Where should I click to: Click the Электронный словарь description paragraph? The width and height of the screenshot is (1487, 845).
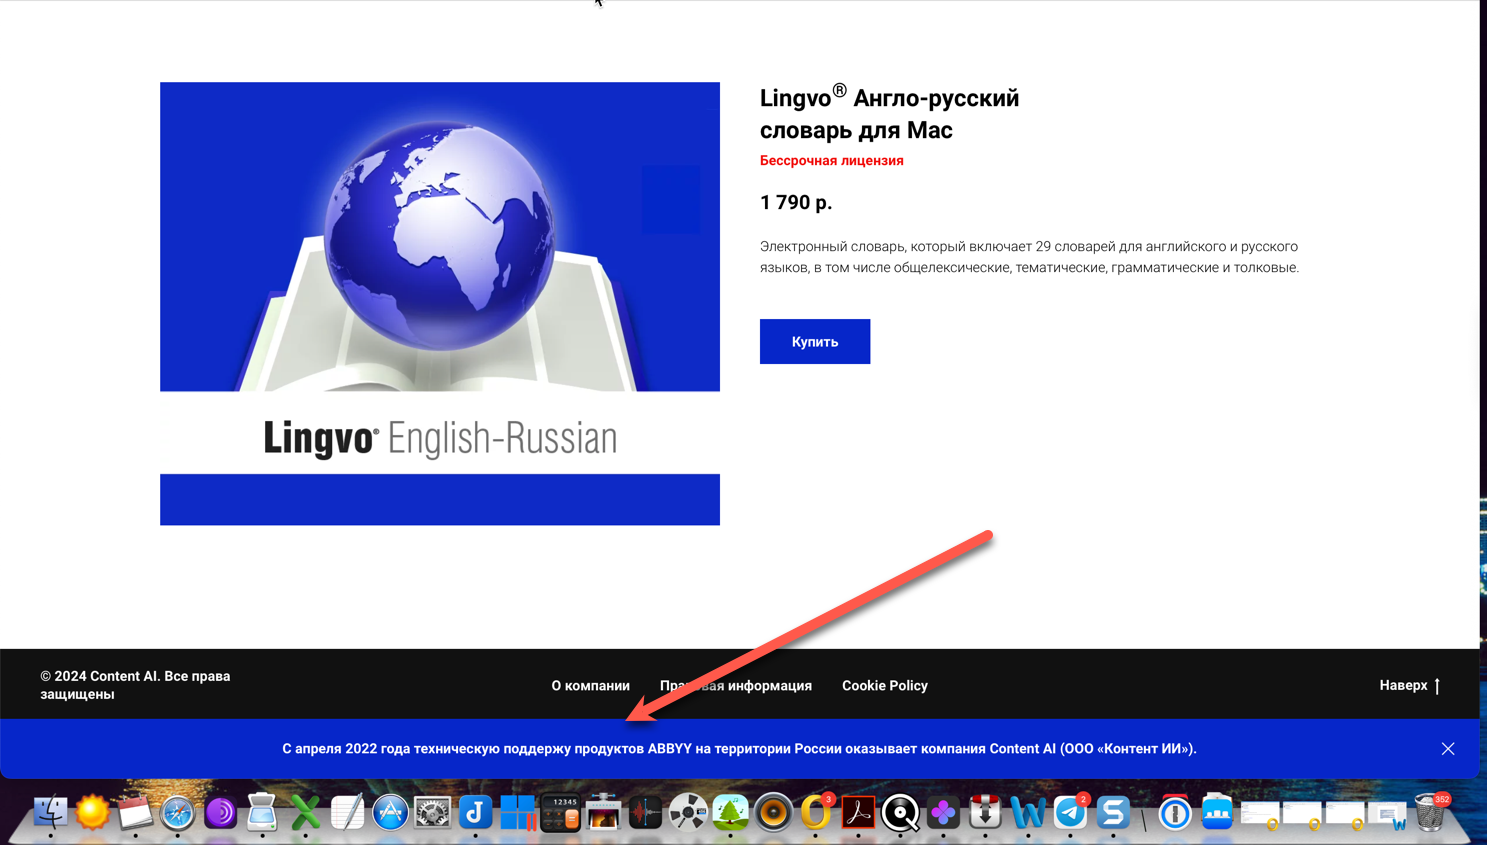(1029, 257)
